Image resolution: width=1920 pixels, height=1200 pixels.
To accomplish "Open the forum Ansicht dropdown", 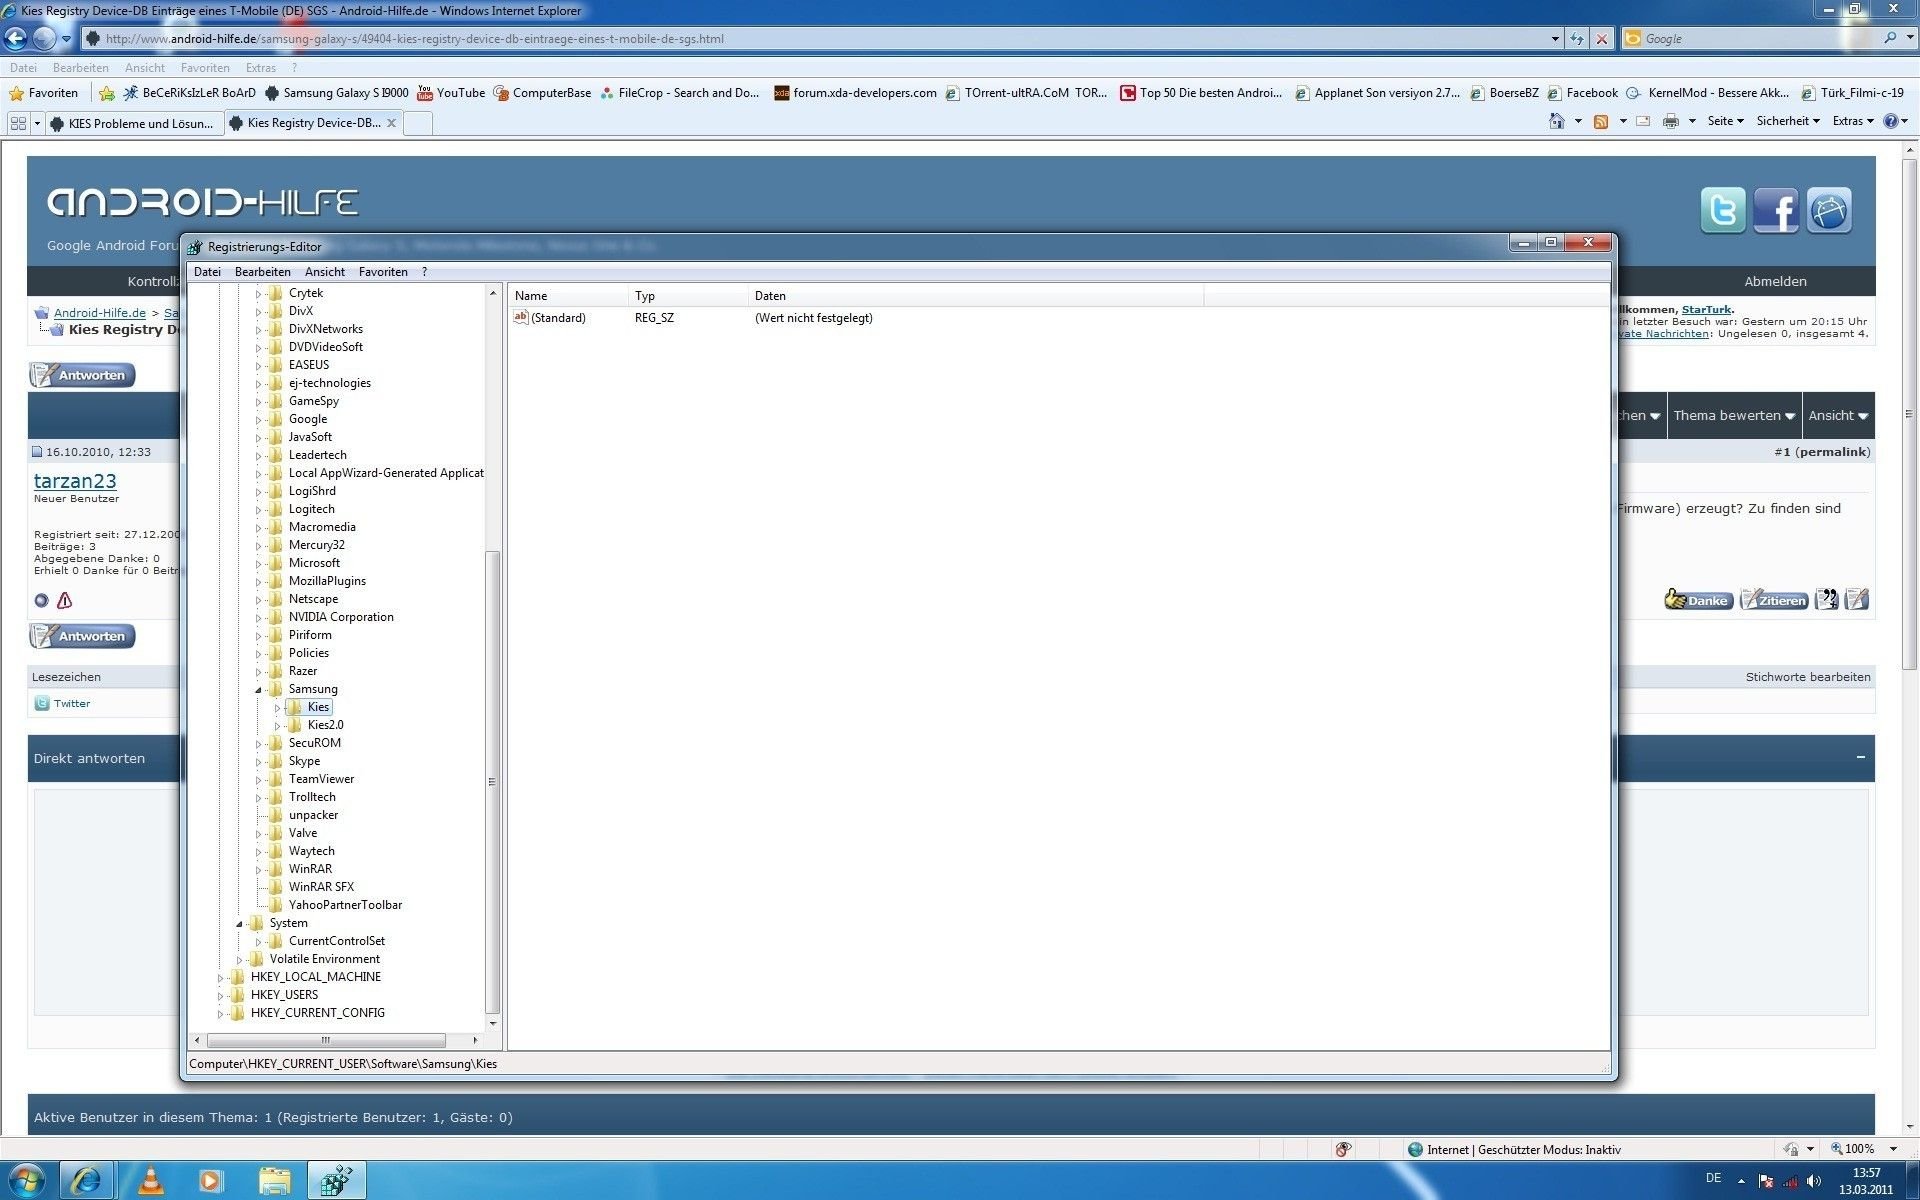I will pyautogui.click(x=1838, y=415).
